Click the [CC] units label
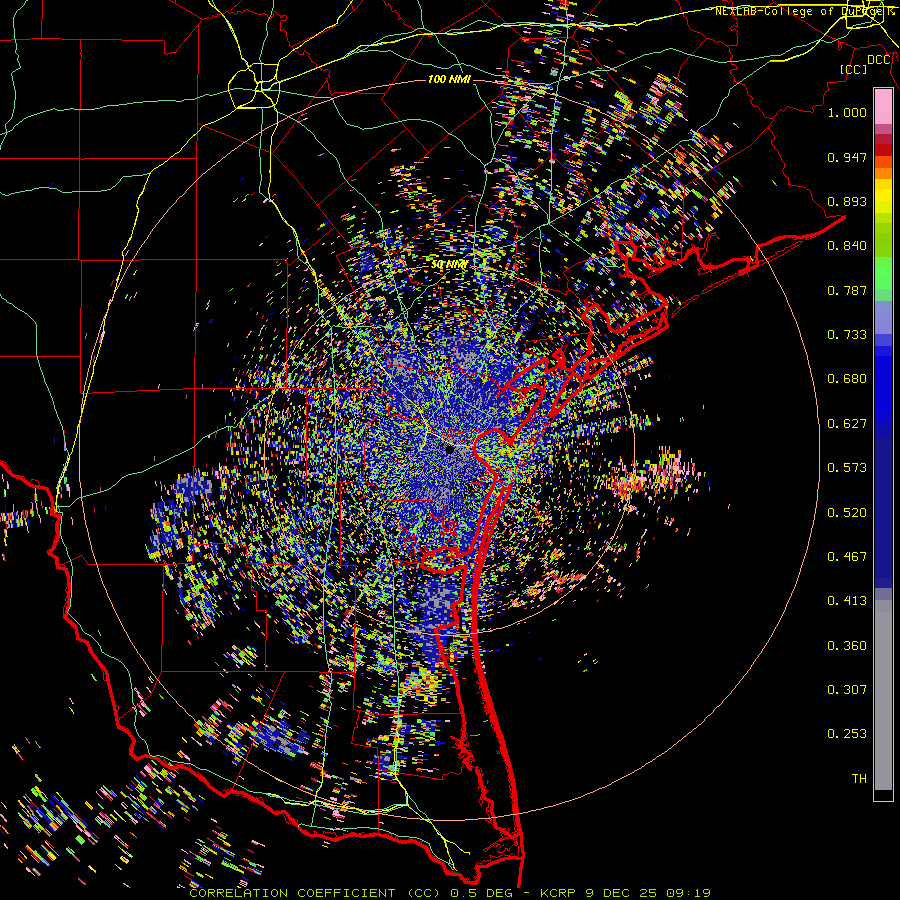The image size is (900, 900). coord(853,69)
